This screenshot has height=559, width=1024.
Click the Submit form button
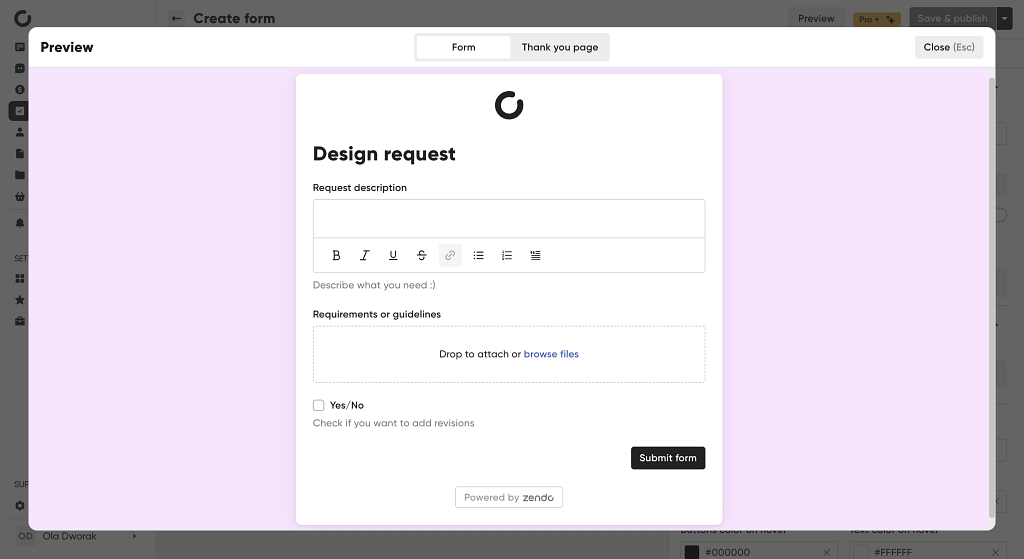[667, 458]
